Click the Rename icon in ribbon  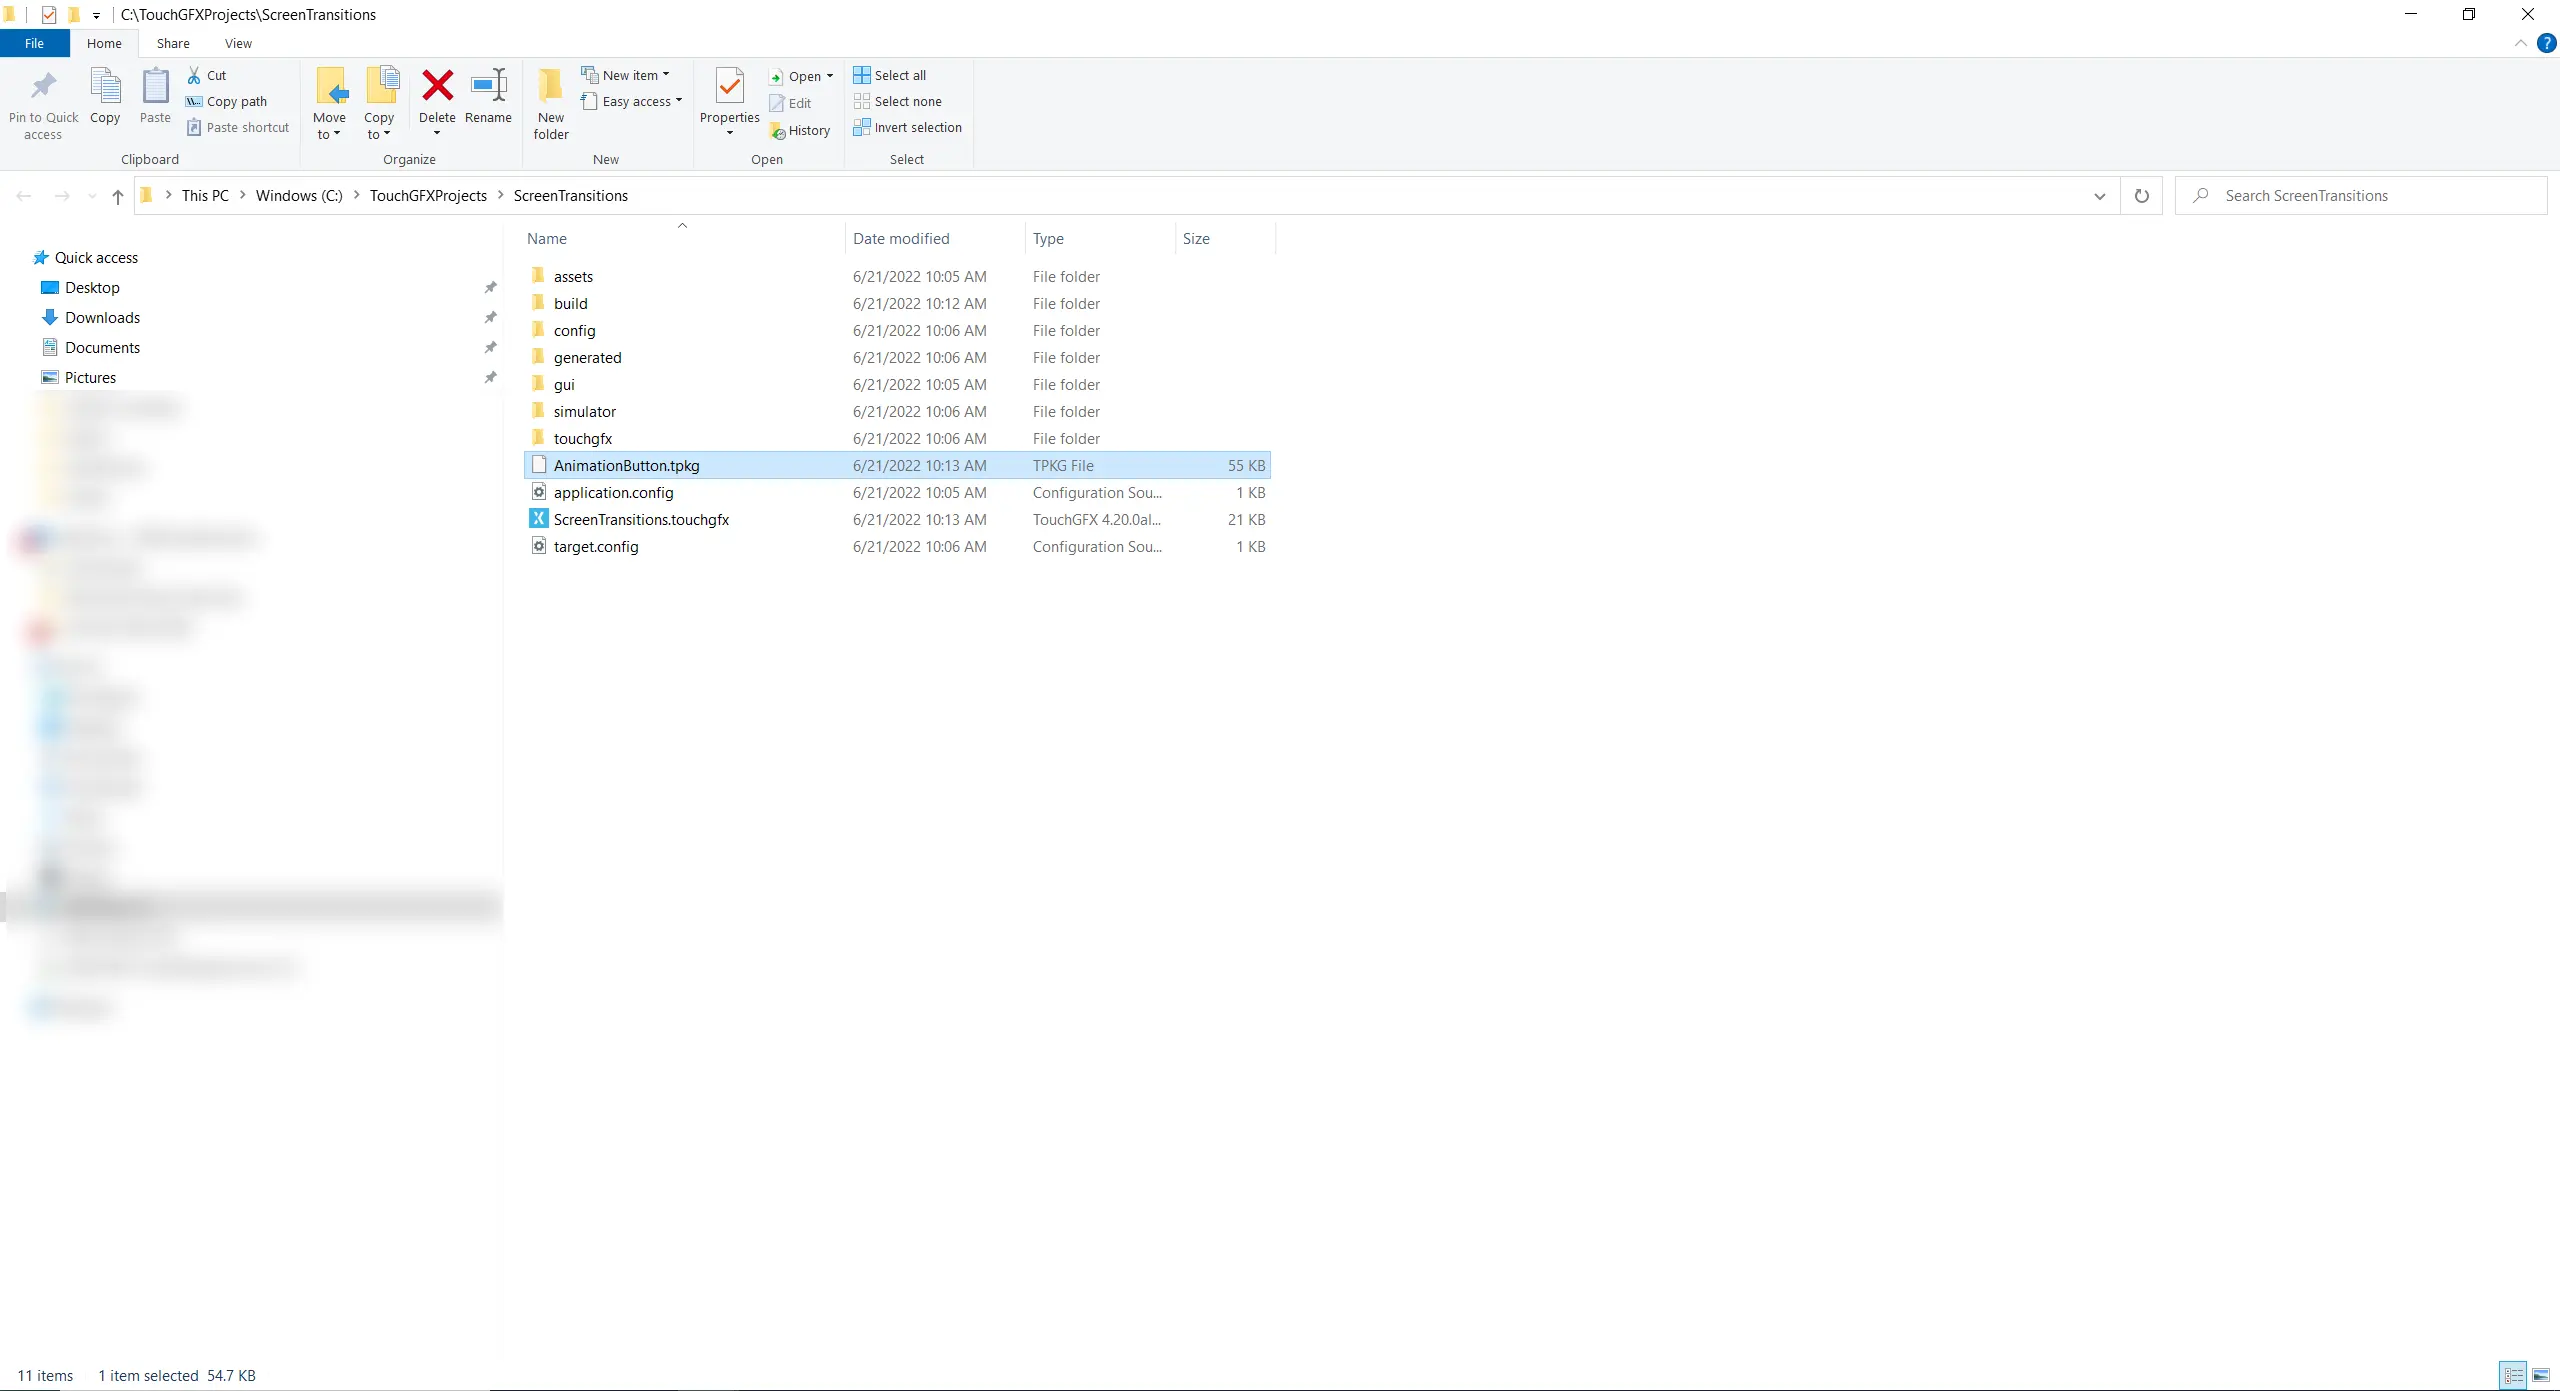[488, 86]
